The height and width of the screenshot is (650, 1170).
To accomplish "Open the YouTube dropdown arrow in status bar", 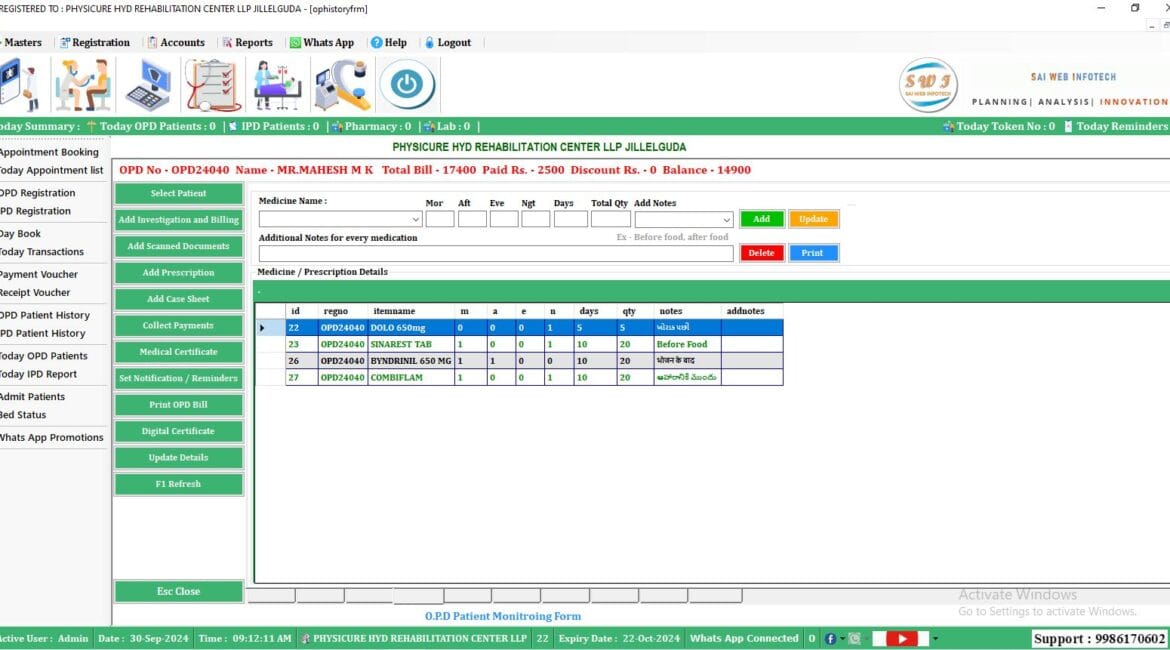I will (934, 638).
